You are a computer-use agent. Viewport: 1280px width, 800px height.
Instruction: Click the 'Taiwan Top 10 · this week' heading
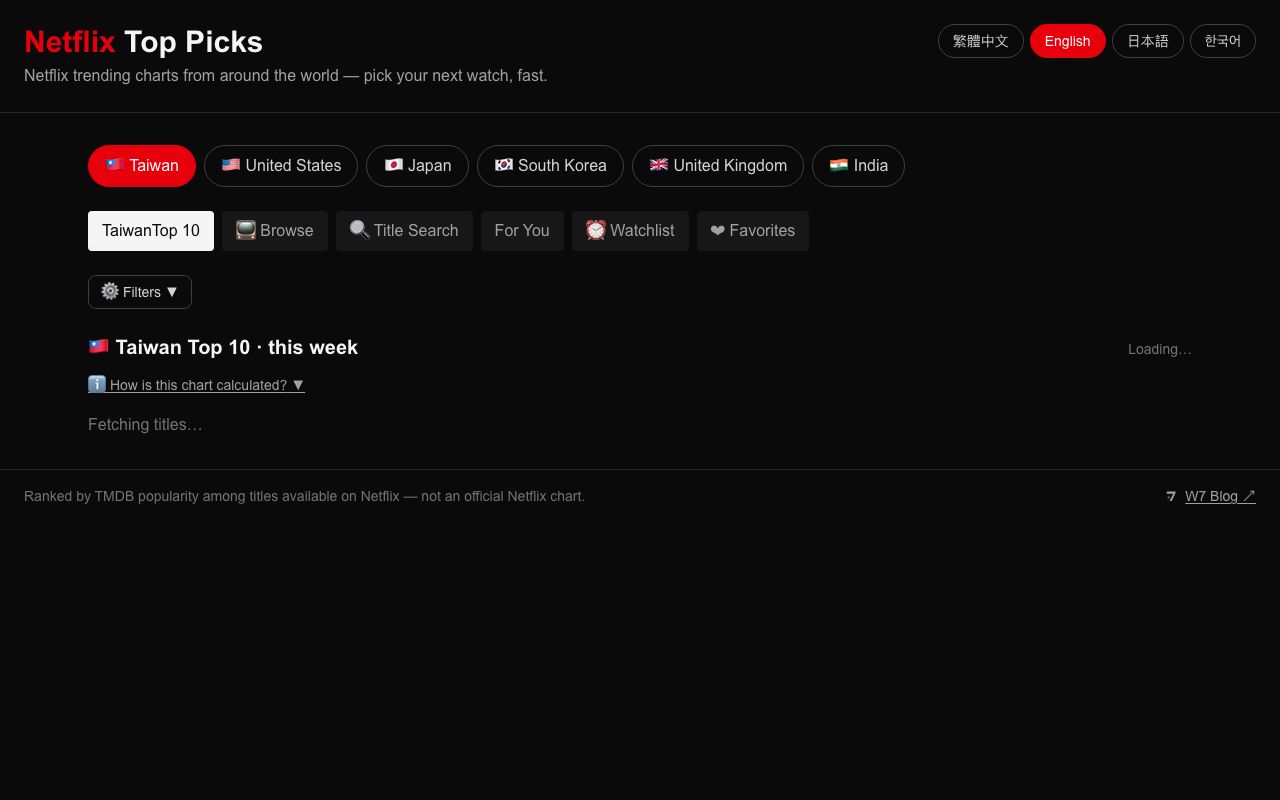[x=223, y=347]
